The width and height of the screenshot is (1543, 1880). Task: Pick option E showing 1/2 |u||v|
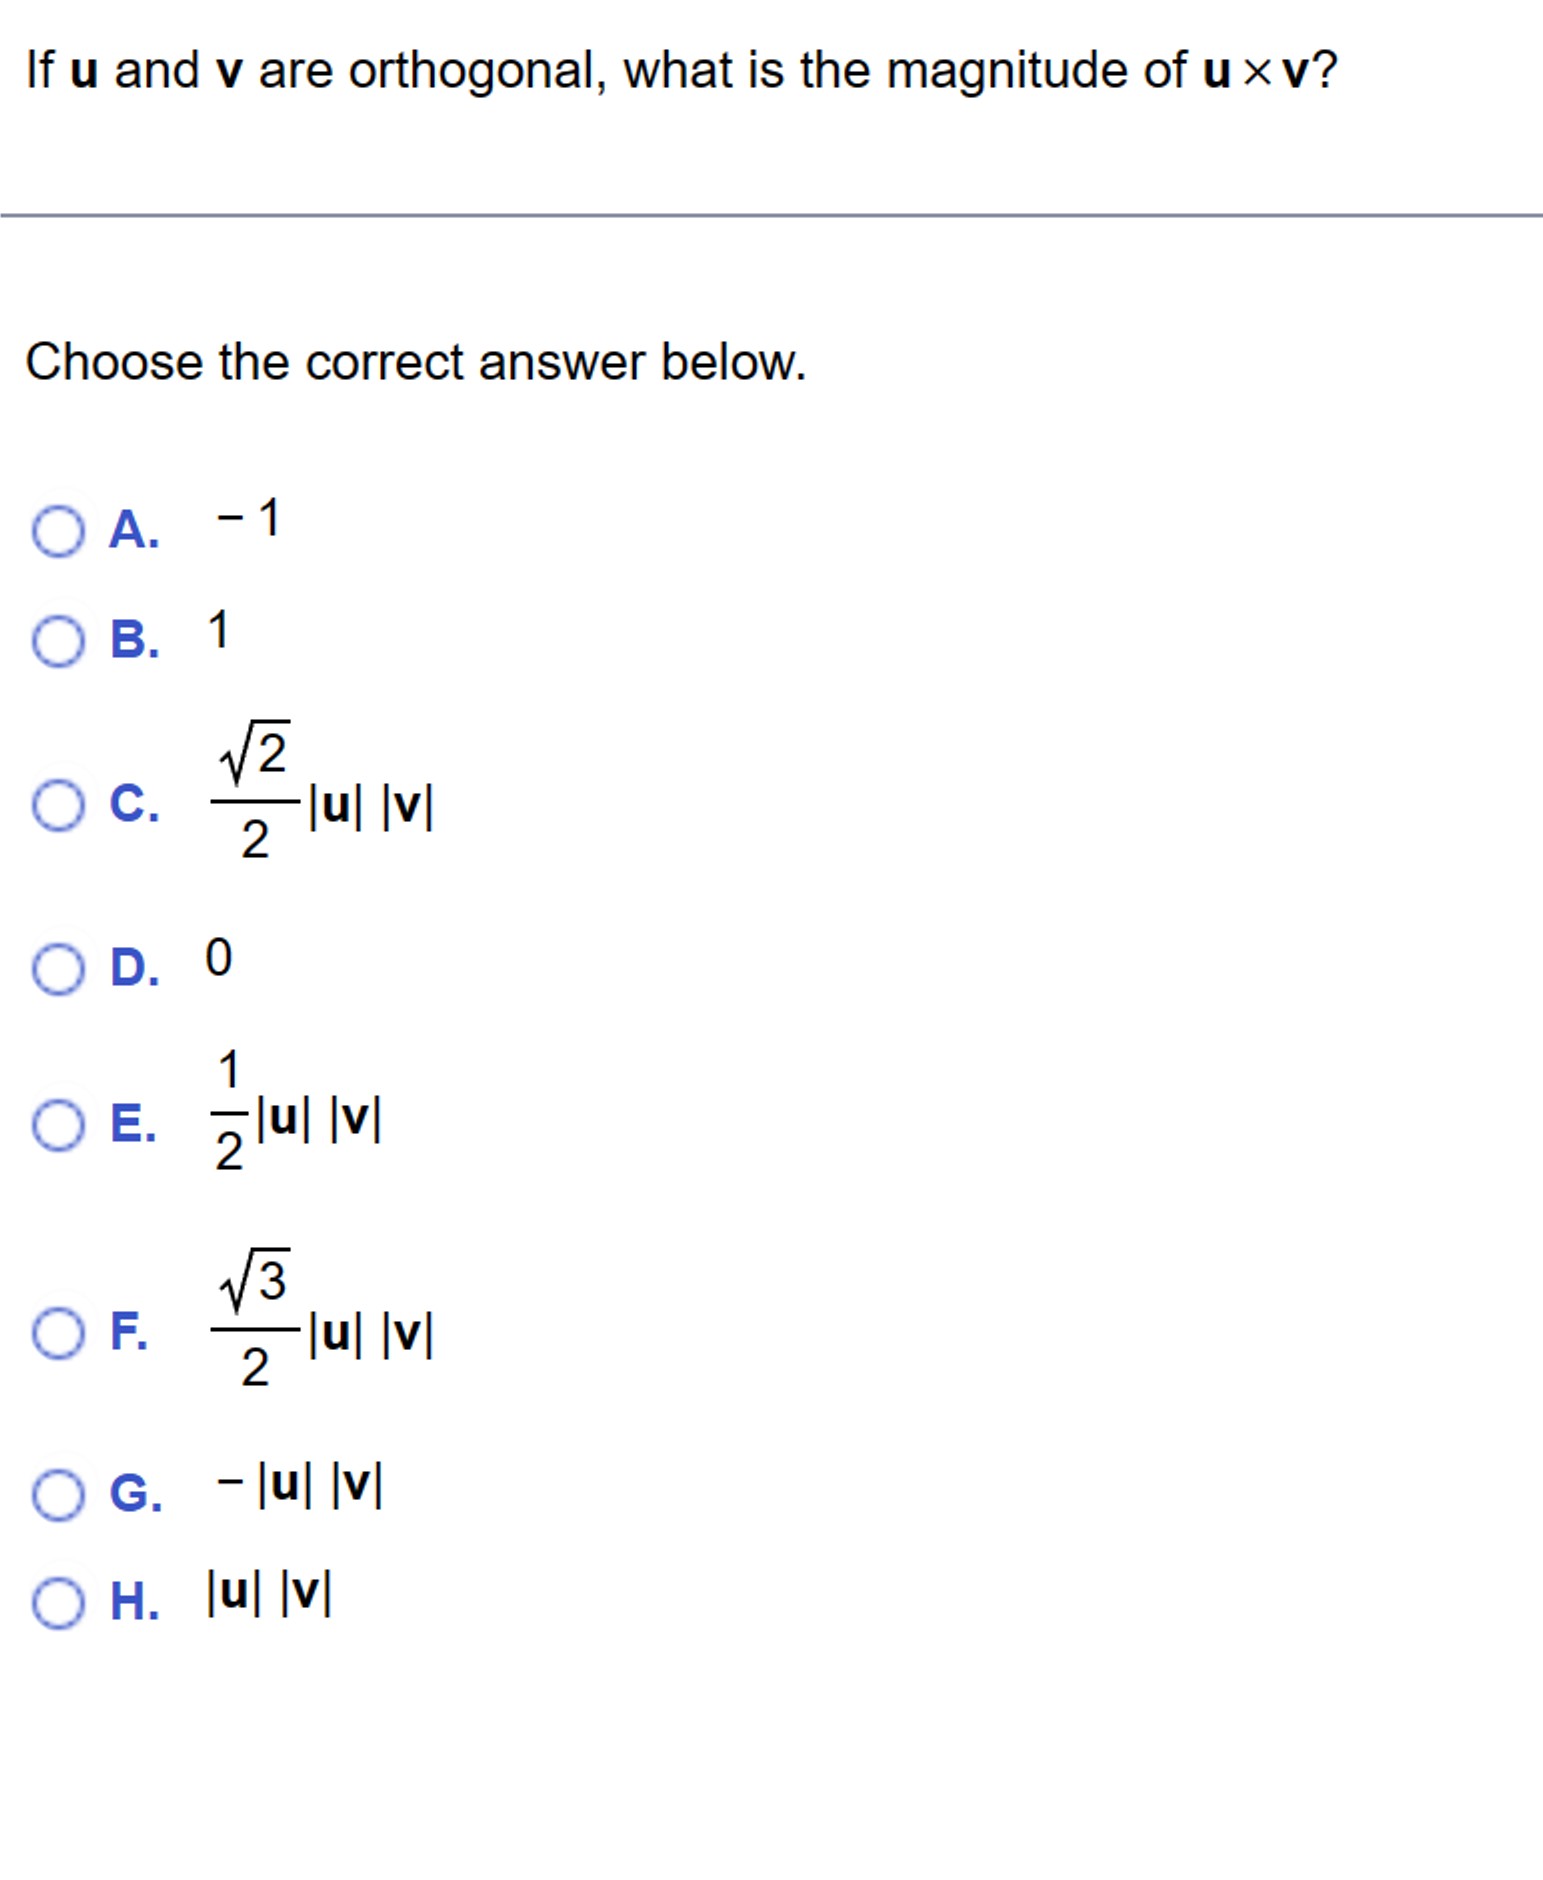60,1126
